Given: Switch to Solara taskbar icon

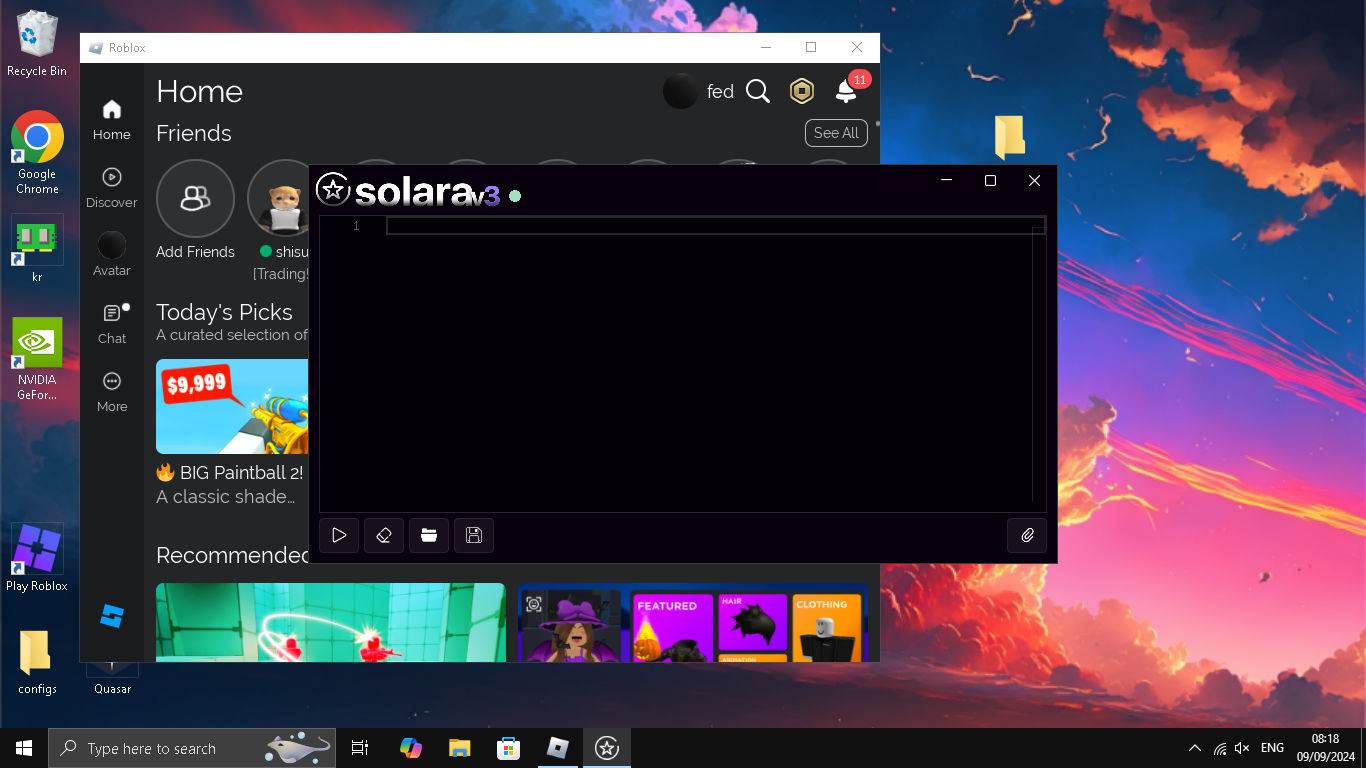Looking at the screenshot, I should [606, 748].
